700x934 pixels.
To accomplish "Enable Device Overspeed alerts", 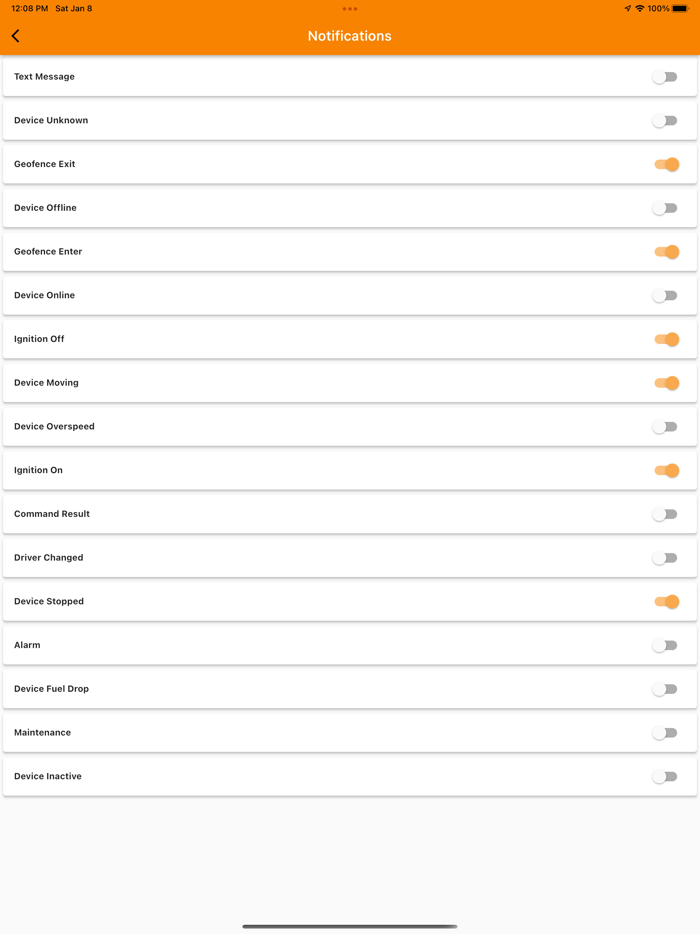I will pyautogui.click(x=665, y=427).
